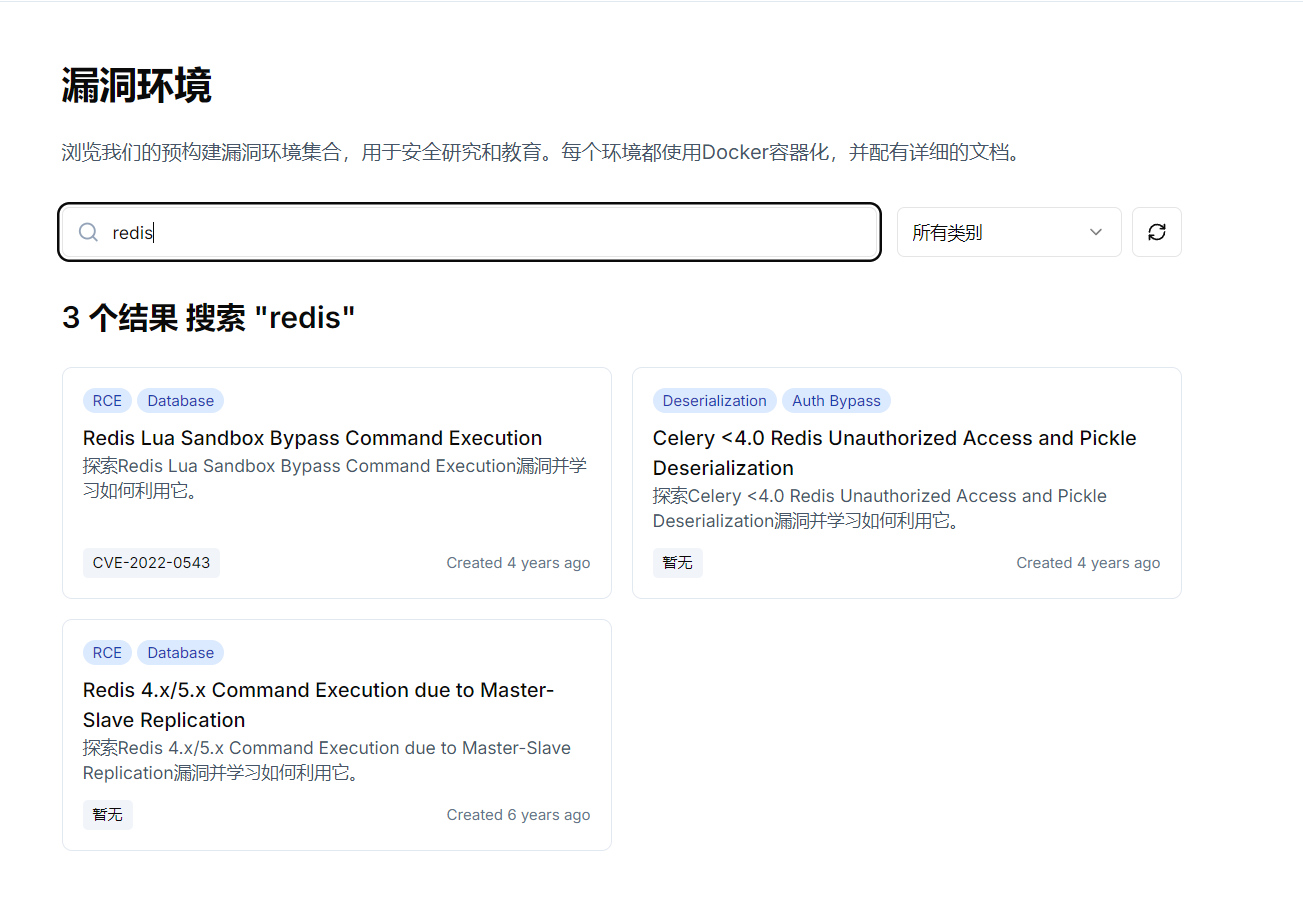The width and height of the screenshot is (1303, 905).
Task: Click the Auth Bypass tag
Action: (x=836, y=401)
